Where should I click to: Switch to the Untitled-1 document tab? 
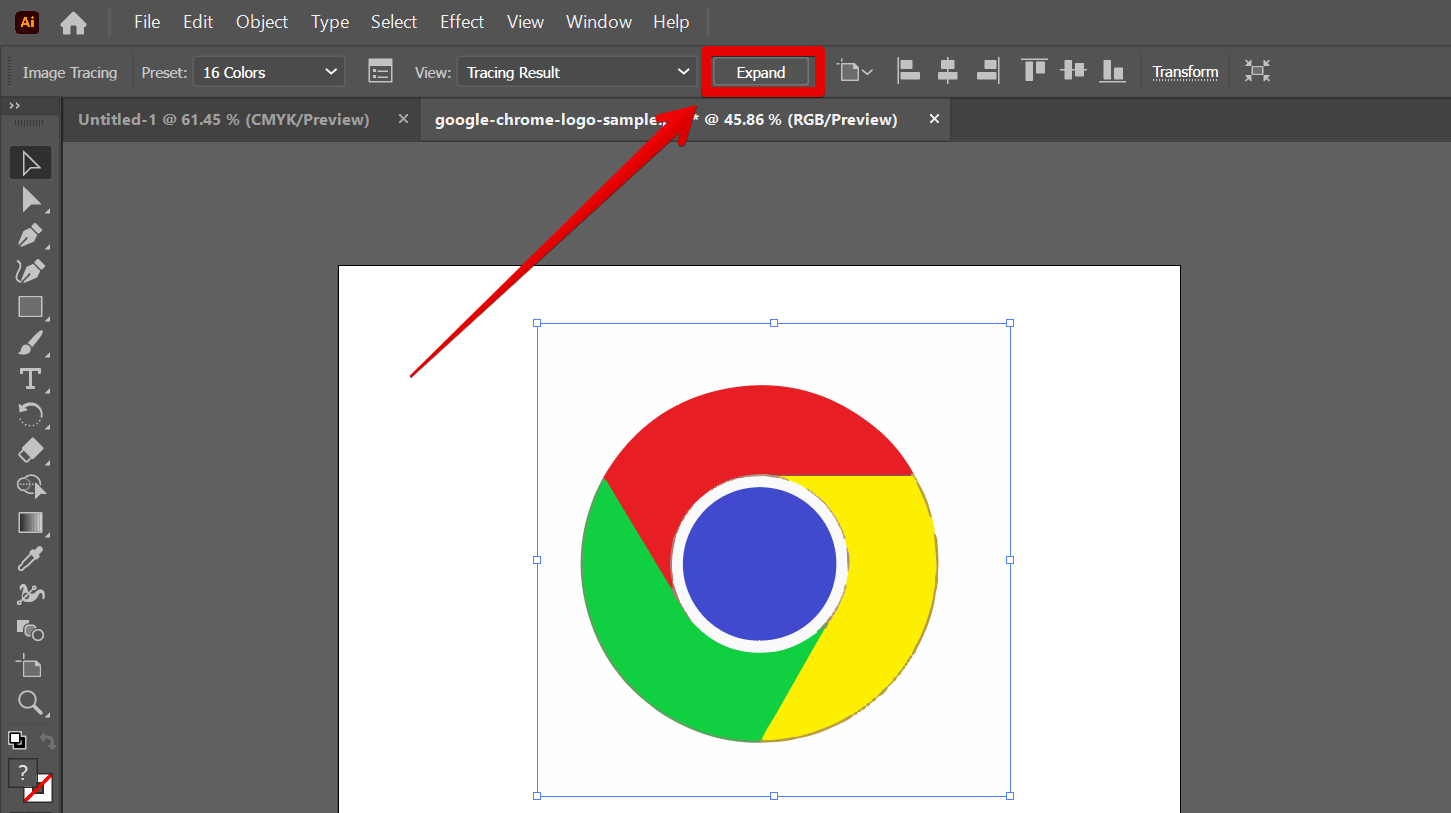222,119
